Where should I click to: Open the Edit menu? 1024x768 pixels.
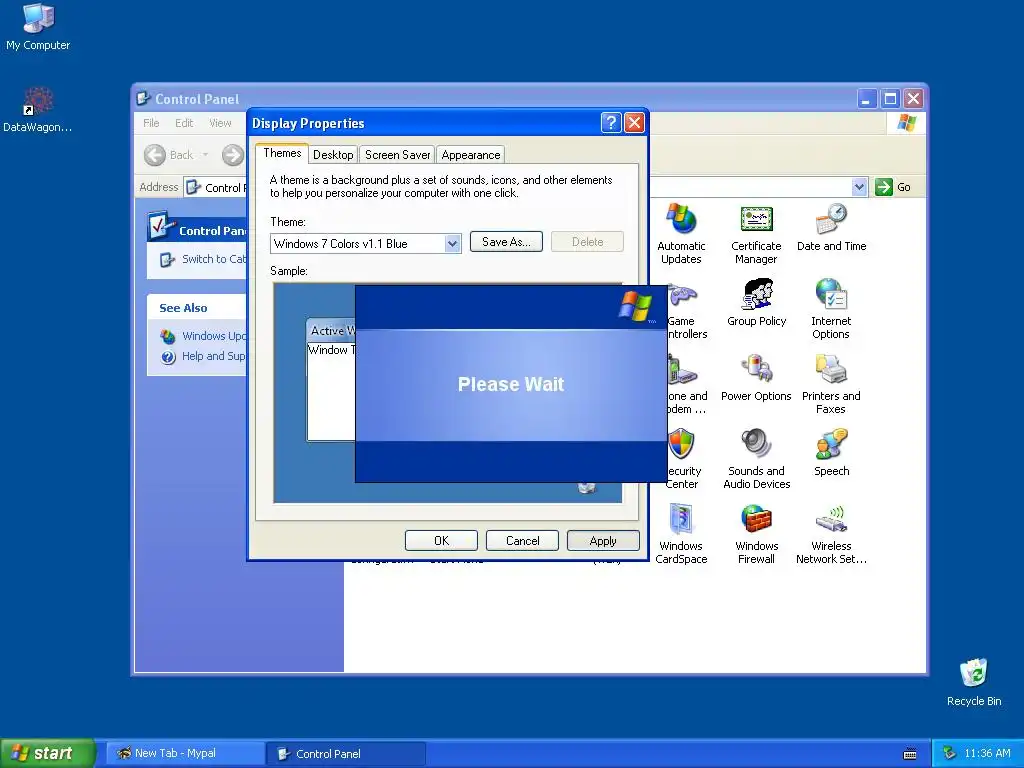184,123
